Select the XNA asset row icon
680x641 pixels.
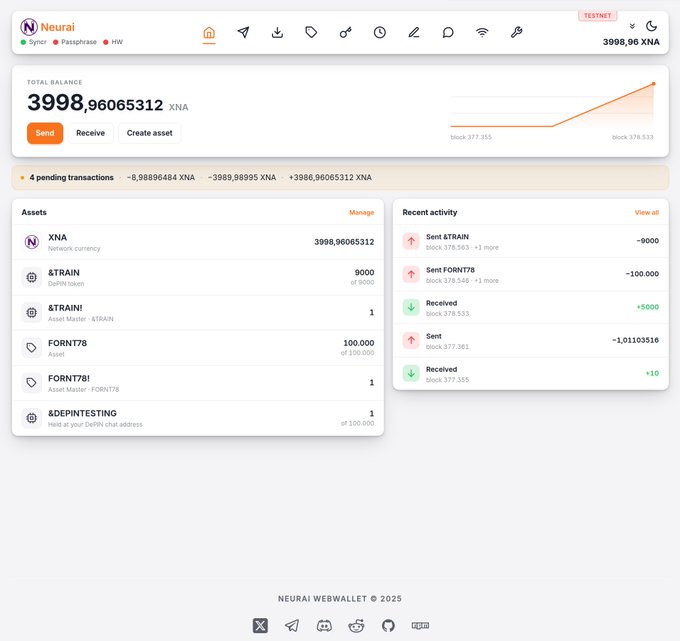coord(32,242)
